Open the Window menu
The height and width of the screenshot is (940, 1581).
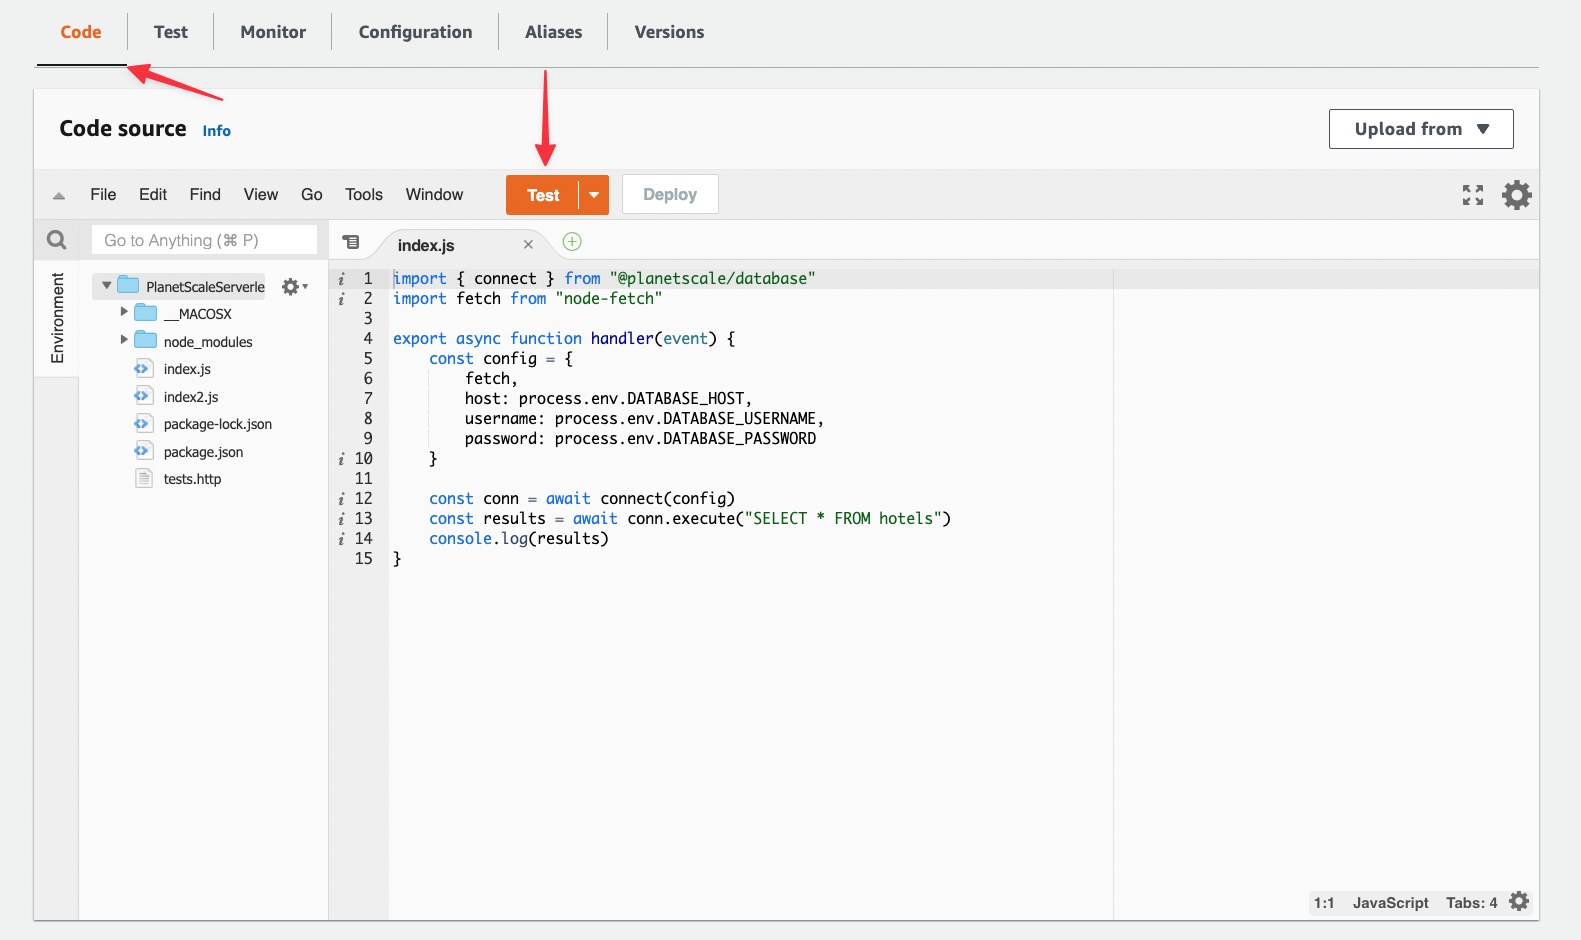point(434,194)
